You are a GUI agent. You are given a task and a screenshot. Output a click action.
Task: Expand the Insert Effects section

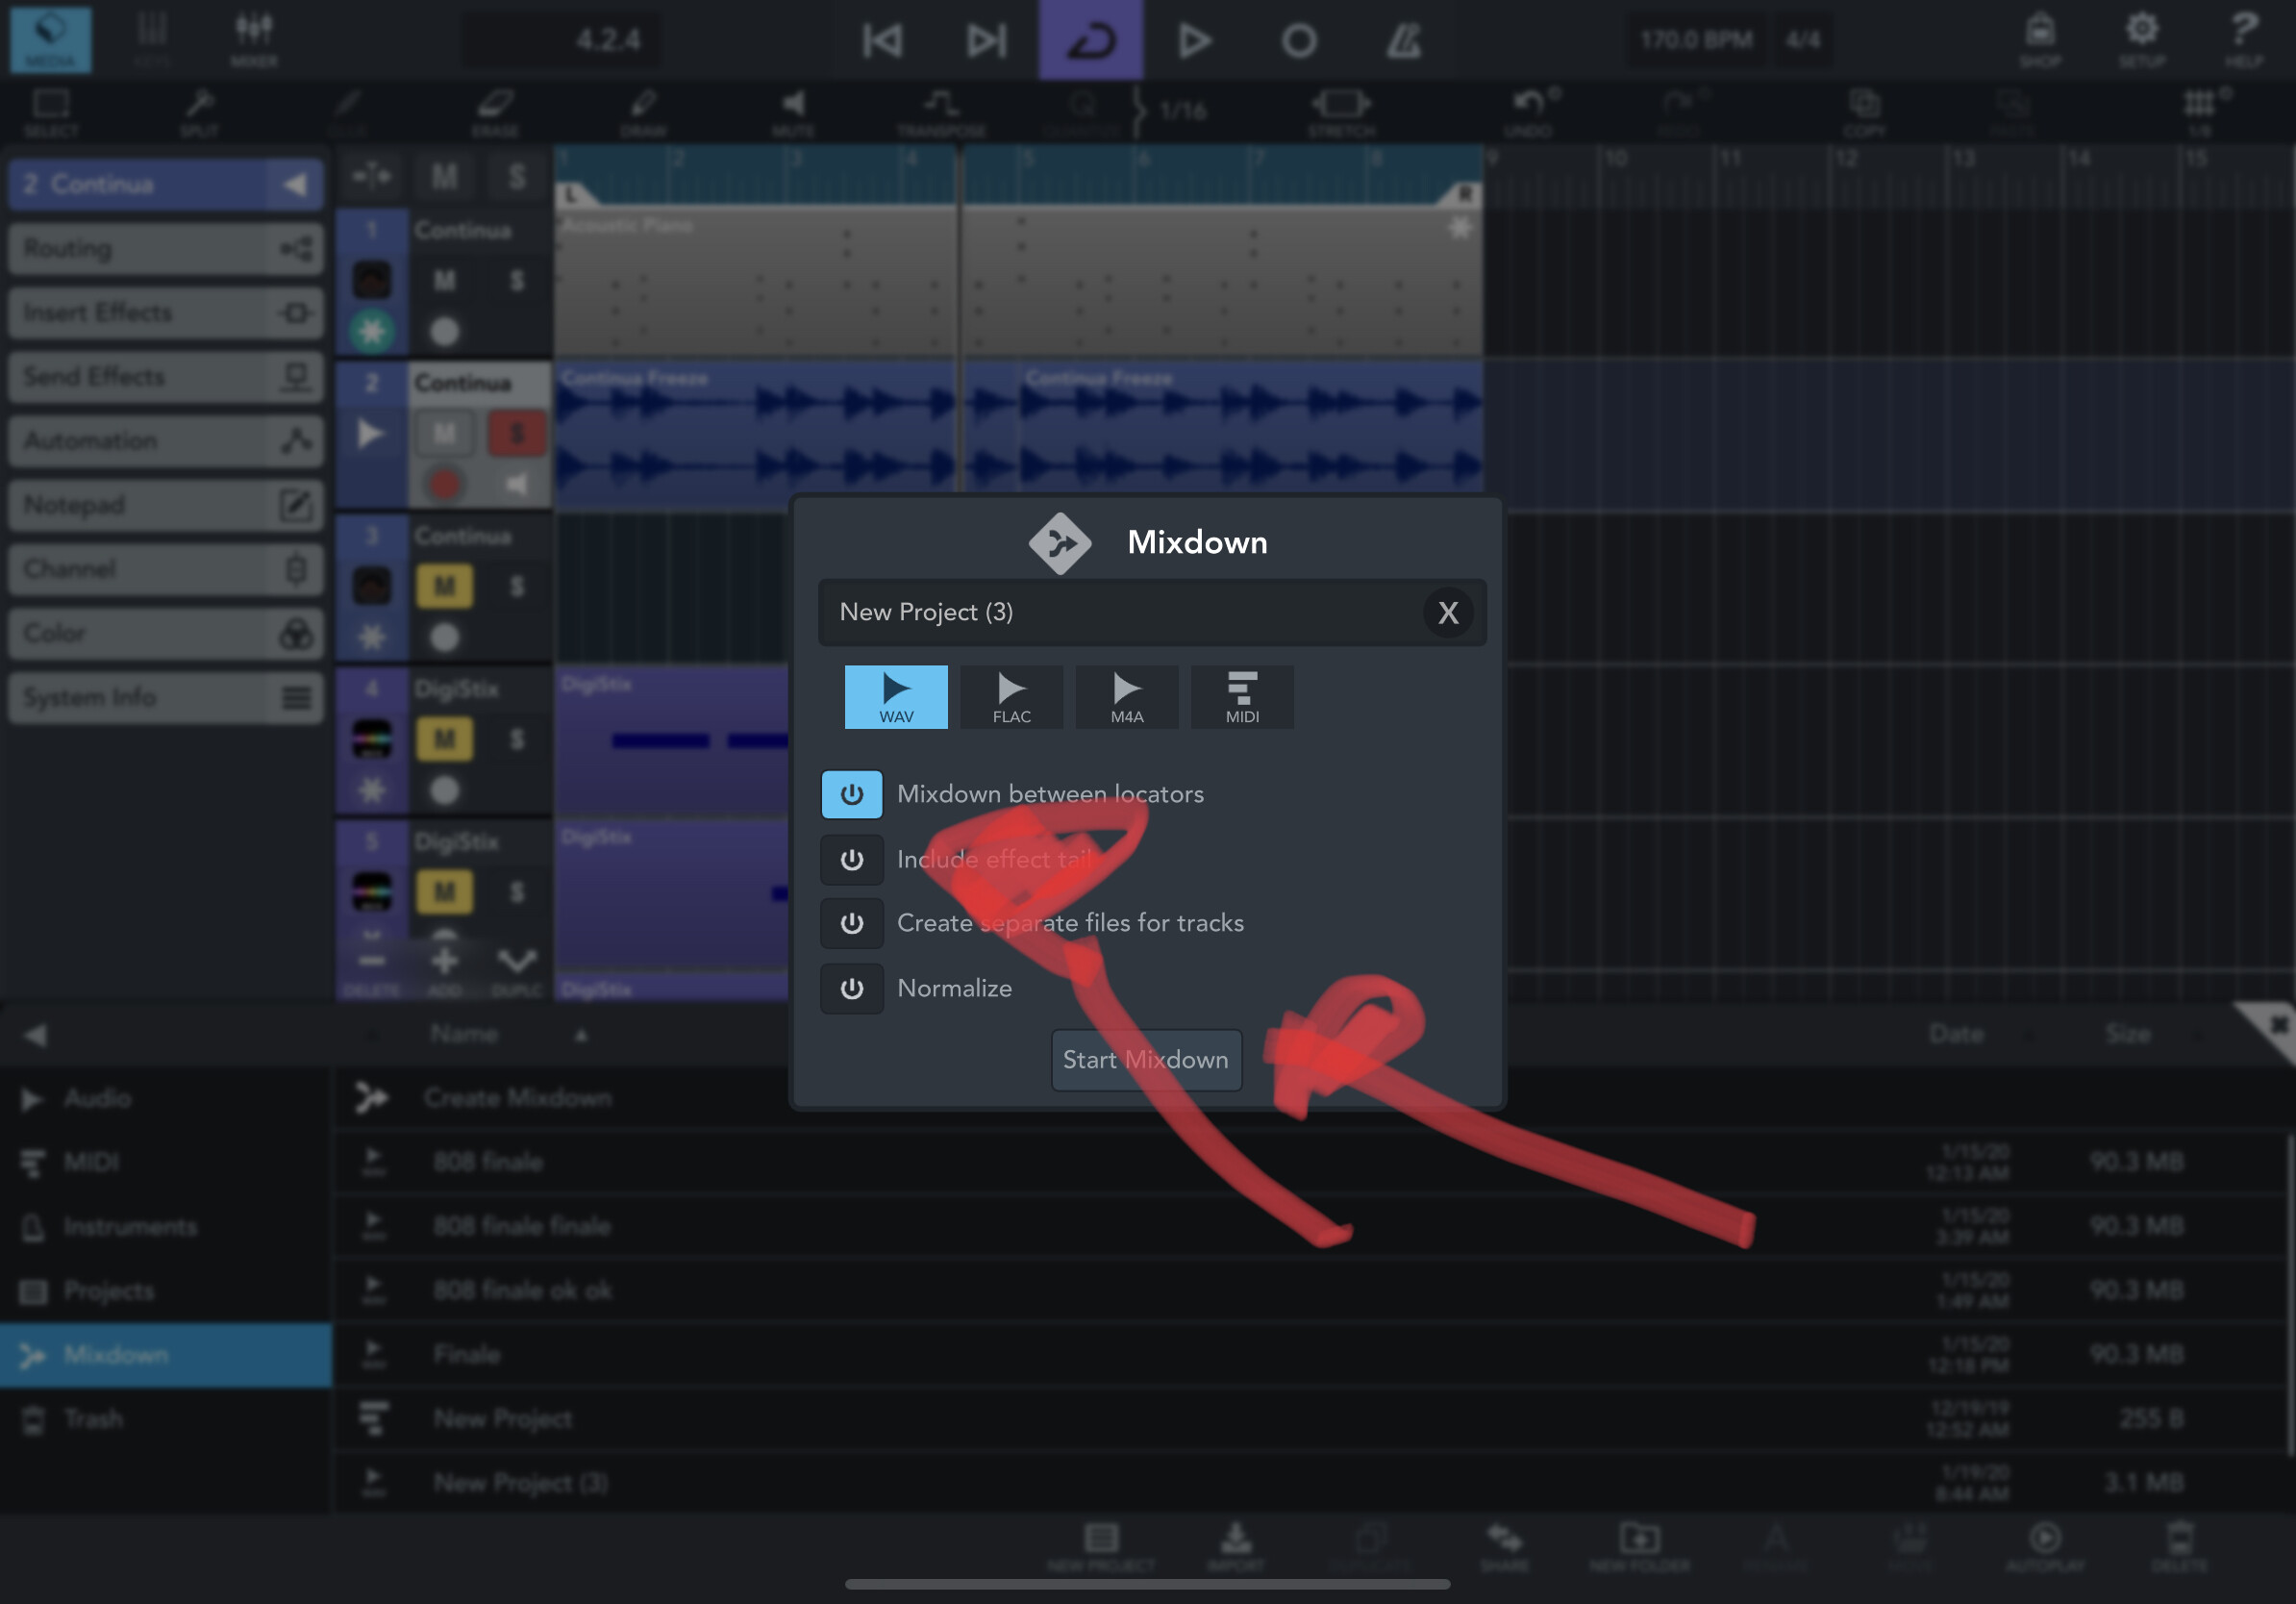166,313
